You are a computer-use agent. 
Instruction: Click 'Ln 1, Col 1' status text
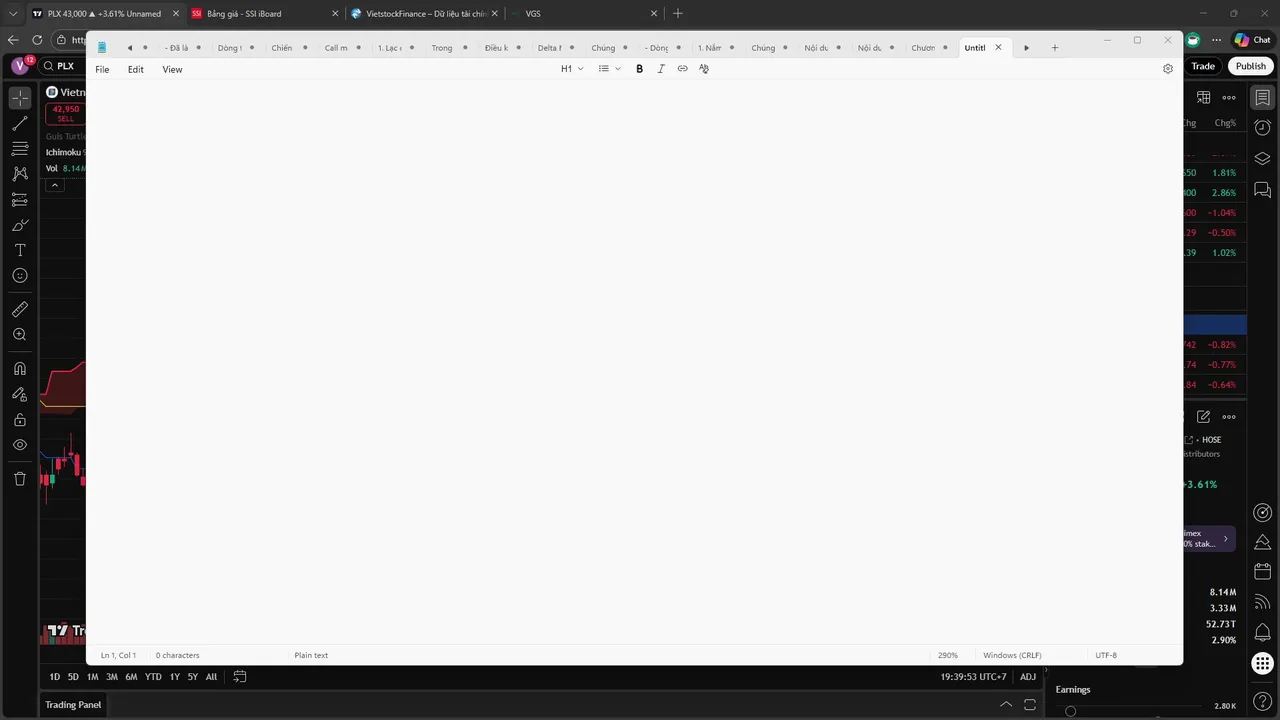click(x=118, y=655)
